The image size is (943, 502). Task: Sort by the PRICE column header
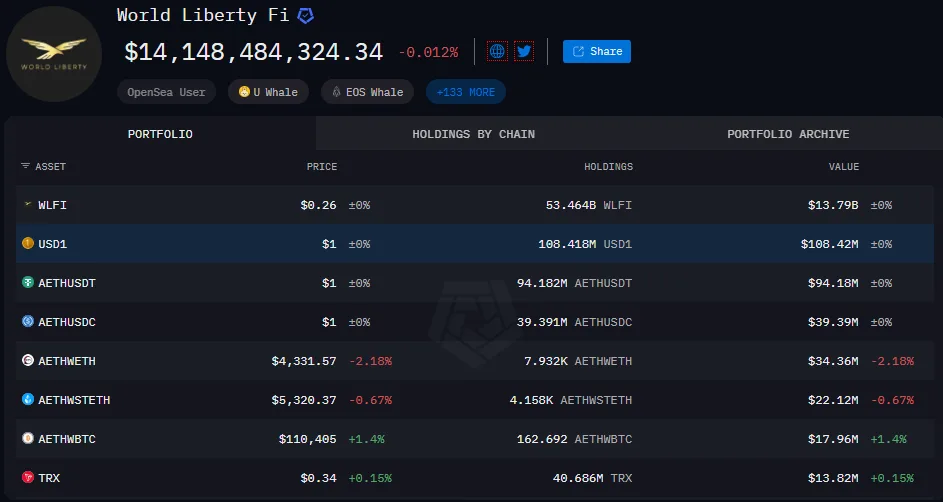[322, 167]
